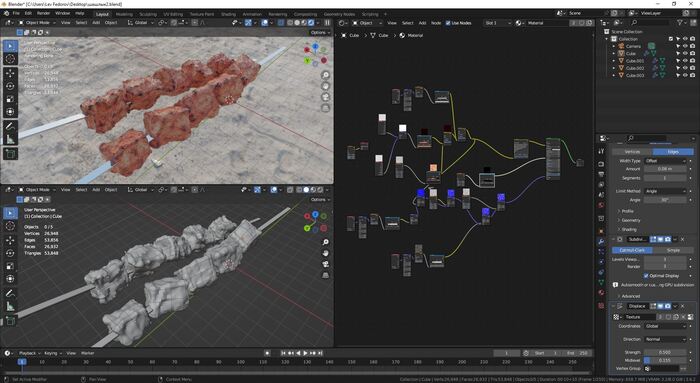Image resolution: width=700 pixels, height=383 pixels.
Task: Disable render for Cube camera icon
Action: [692, 54]
